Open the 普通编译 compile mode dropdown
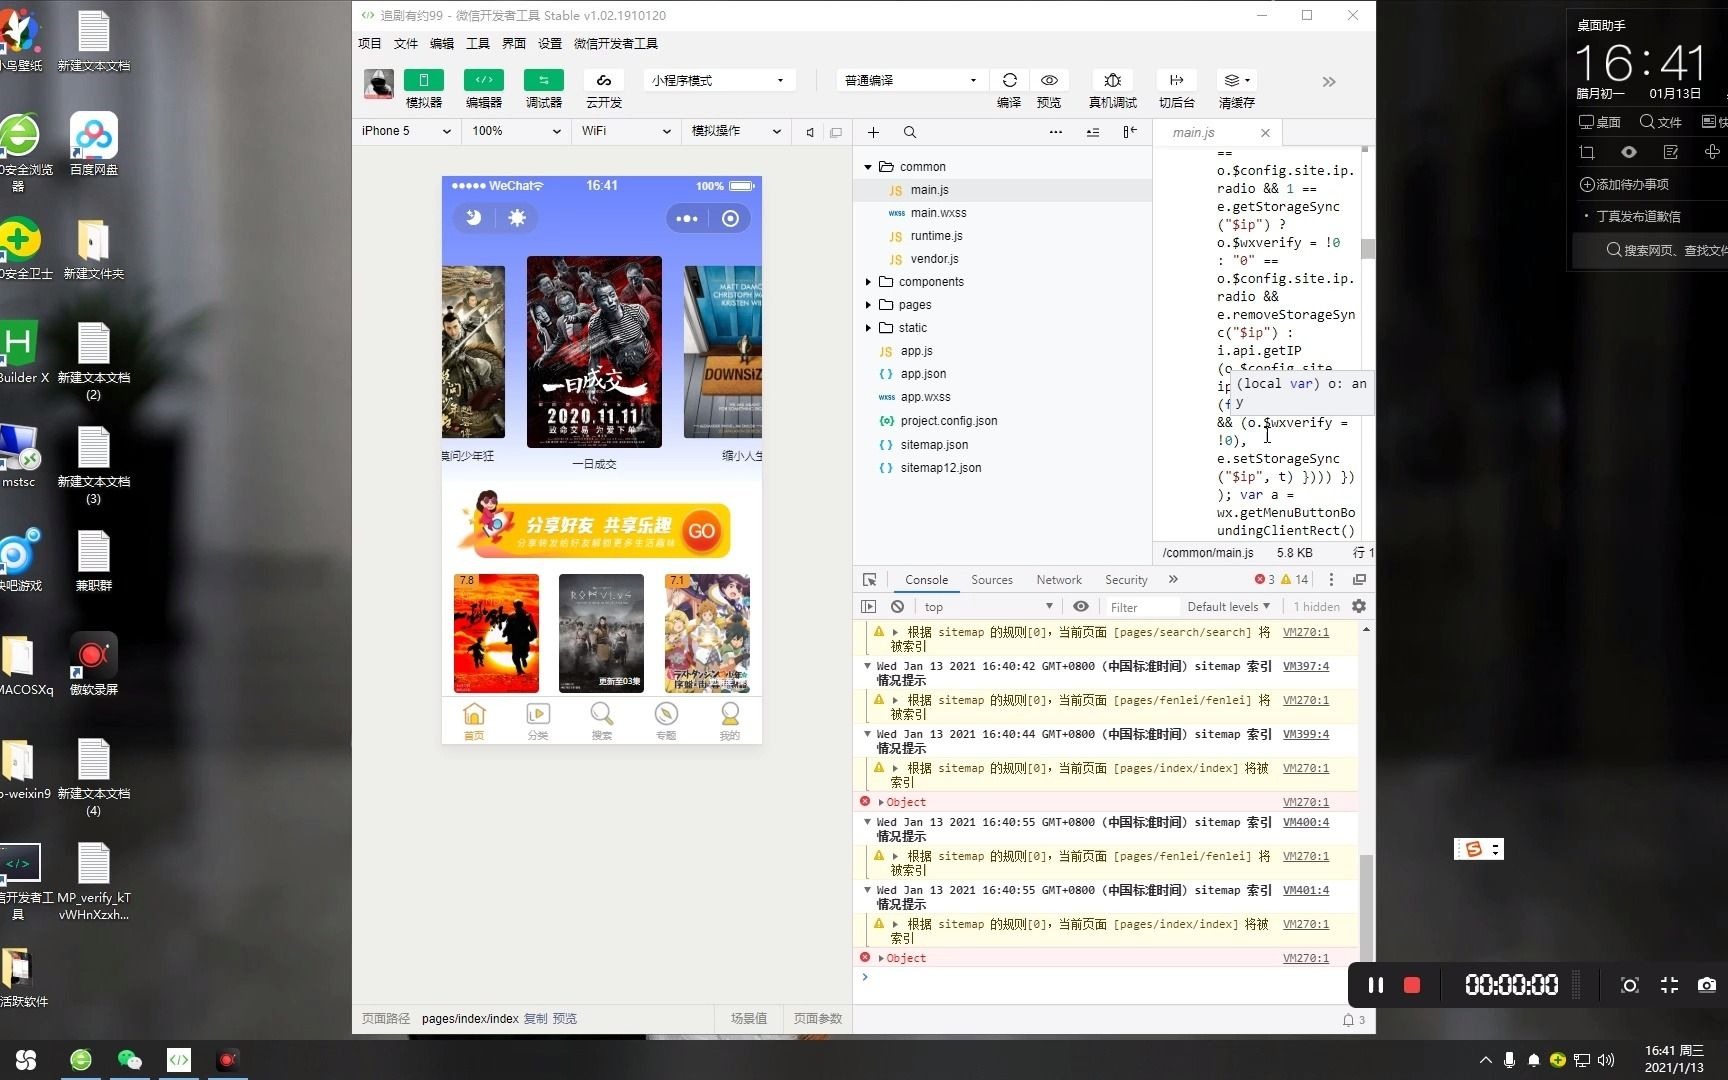Viewport: 1728px width, 1080px height. point(910,80)
